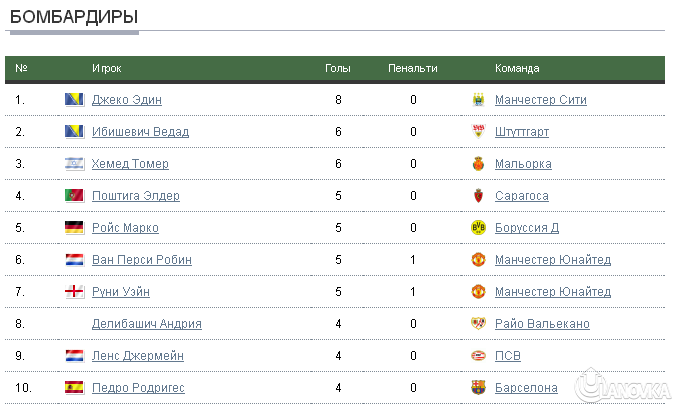Open player link Джеко Эдин
Viewport: 682px width, 411px height.
(126, 100)
